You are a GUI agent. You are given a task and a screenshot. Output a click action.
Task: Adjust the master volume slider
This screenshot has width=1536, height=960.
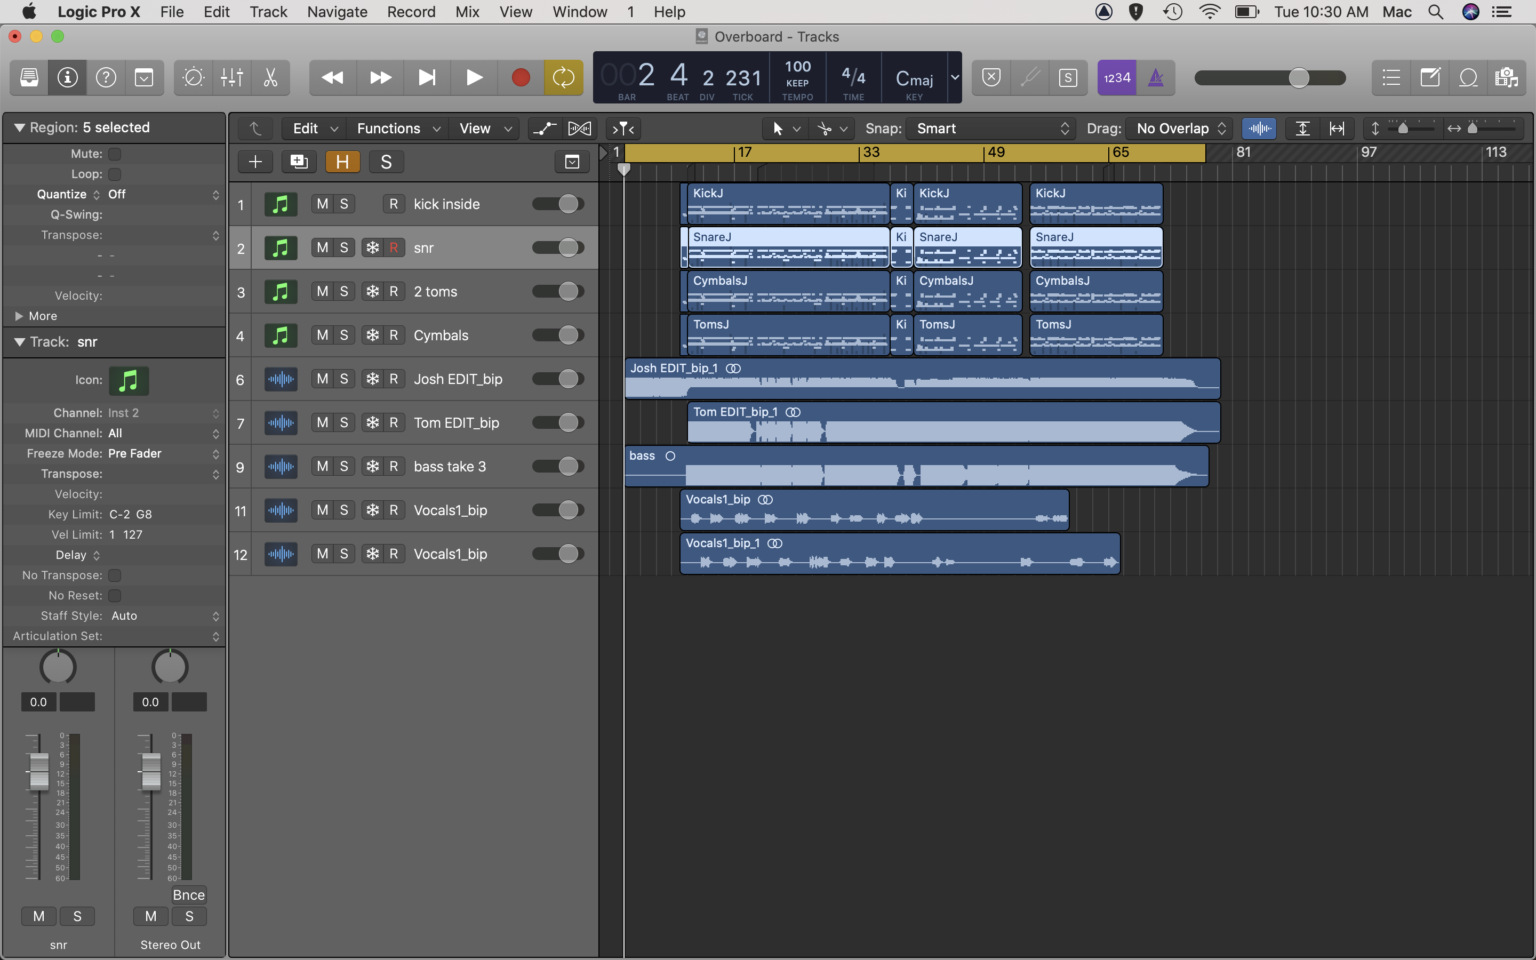click(1300, 77)
